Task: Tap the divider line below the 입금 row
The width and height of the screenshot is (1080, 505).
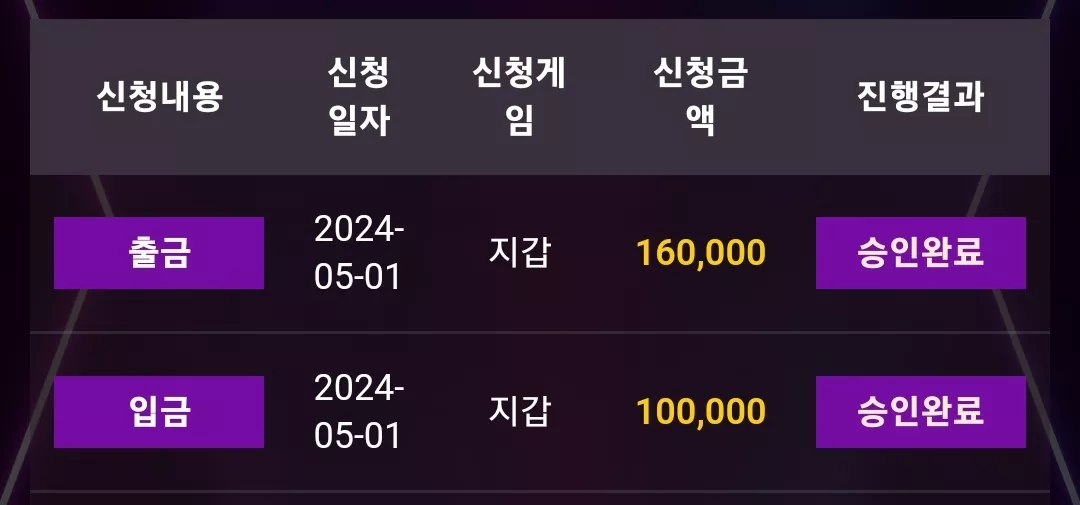Action: 540,492
